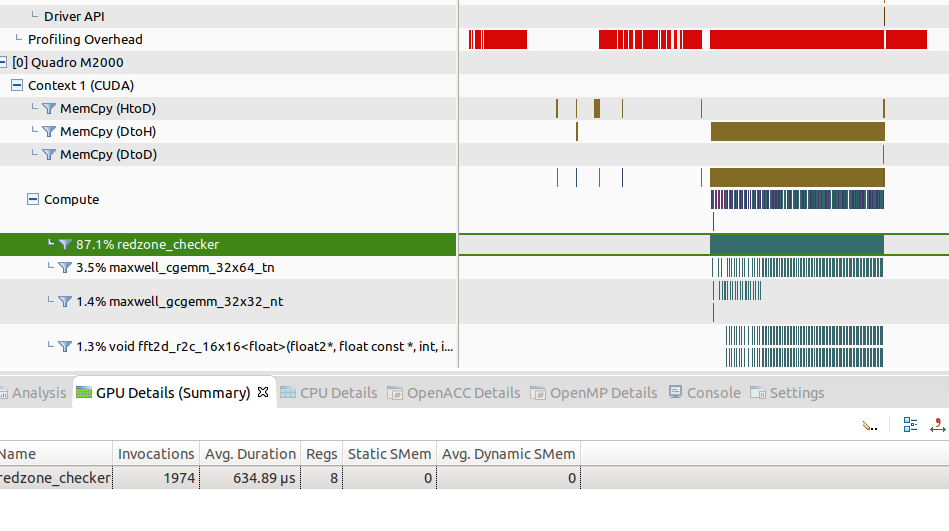Close the GPU Details (Summary) tab
The width and height of the screenshot is (949, 531).
(263, 392)
